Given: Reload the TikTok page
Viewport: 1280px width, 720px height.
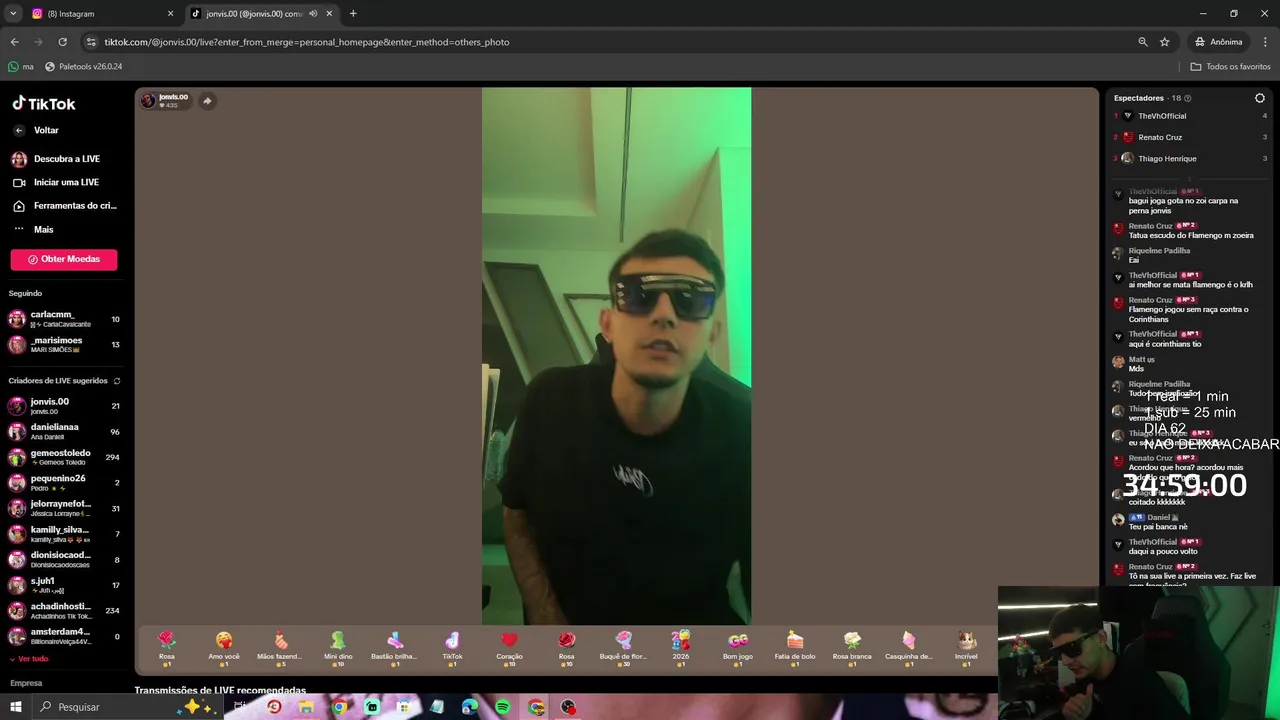Looking at the screenshot, I should pos(62,42).
